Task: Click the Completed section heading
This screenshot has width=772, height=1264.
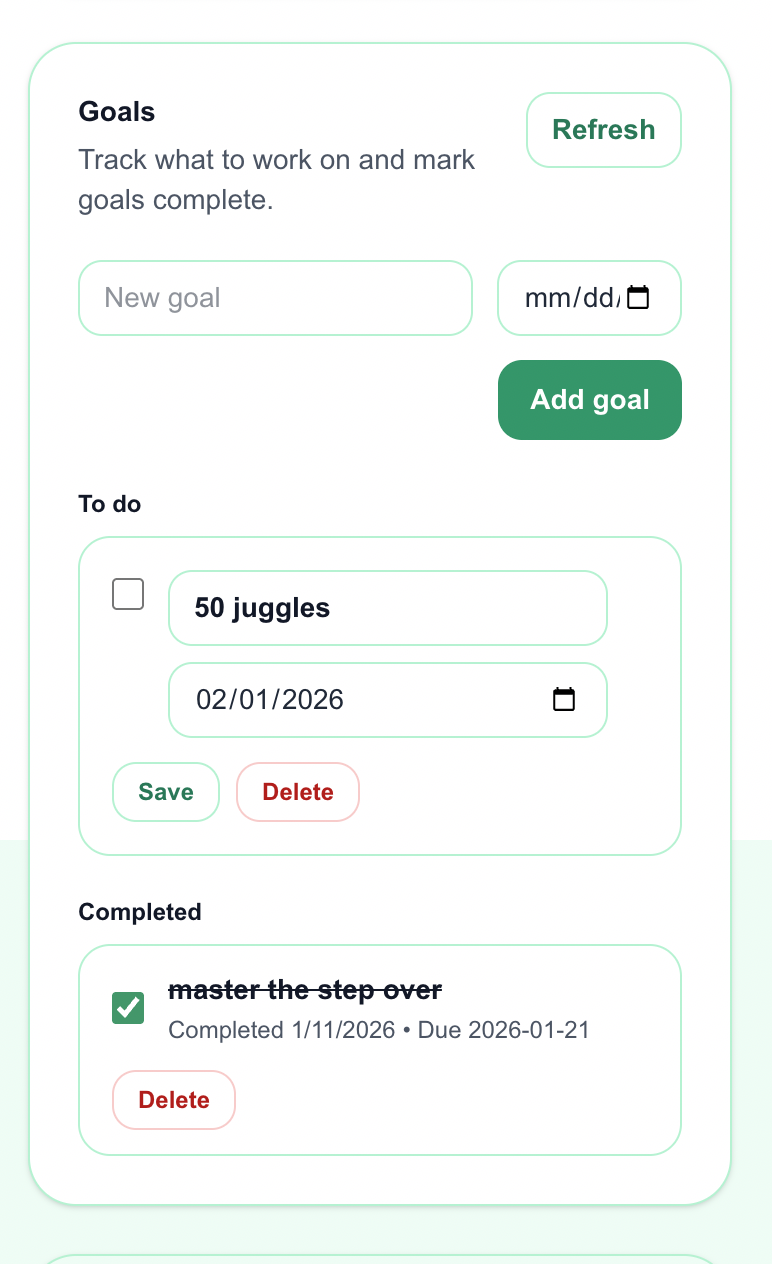Action: [139, 911]
